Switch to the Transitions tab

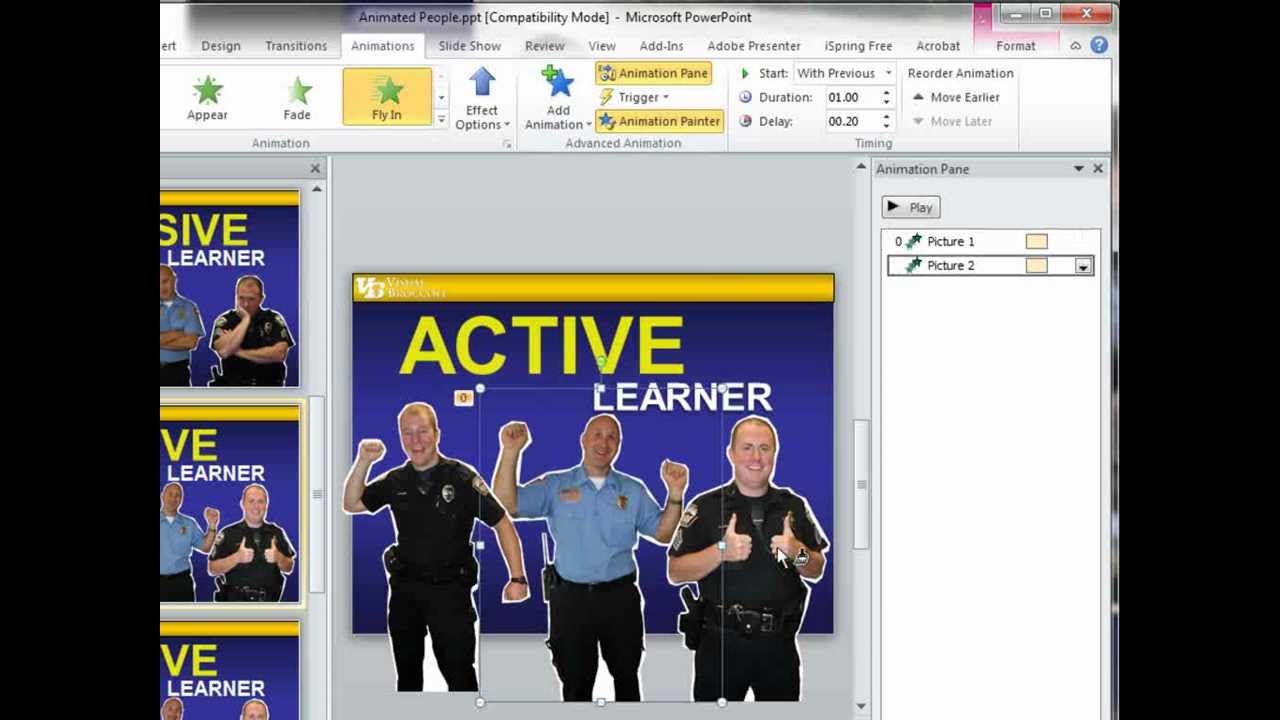296,46
